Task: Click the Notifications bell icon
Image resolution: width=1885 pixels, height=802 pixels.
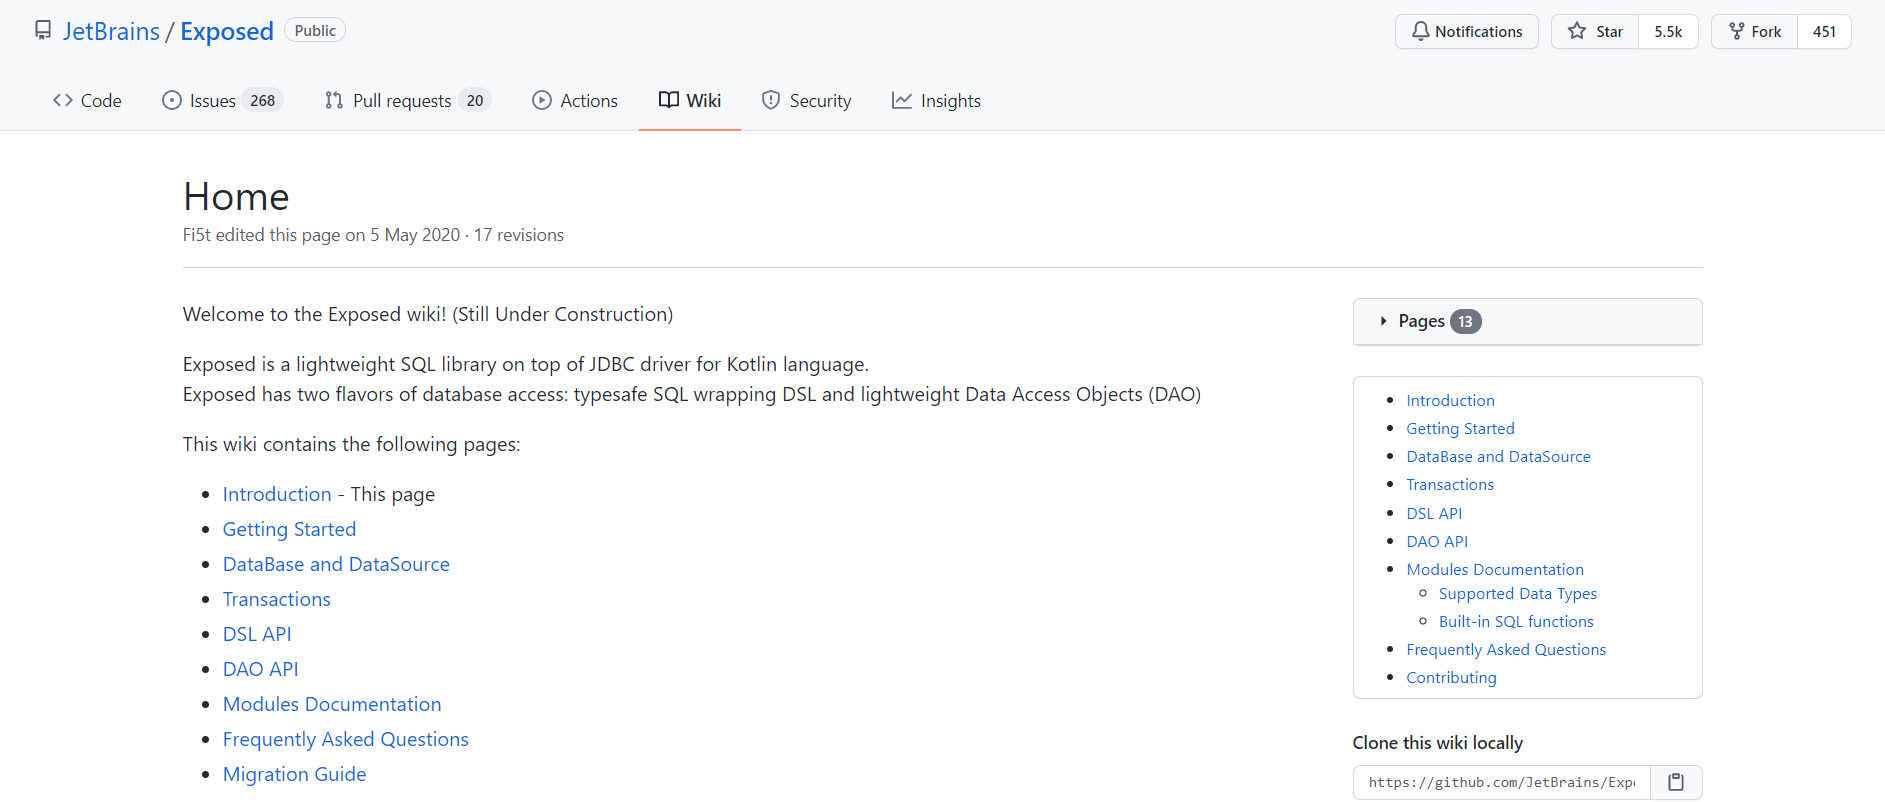Action: [x=1420, y=31]
